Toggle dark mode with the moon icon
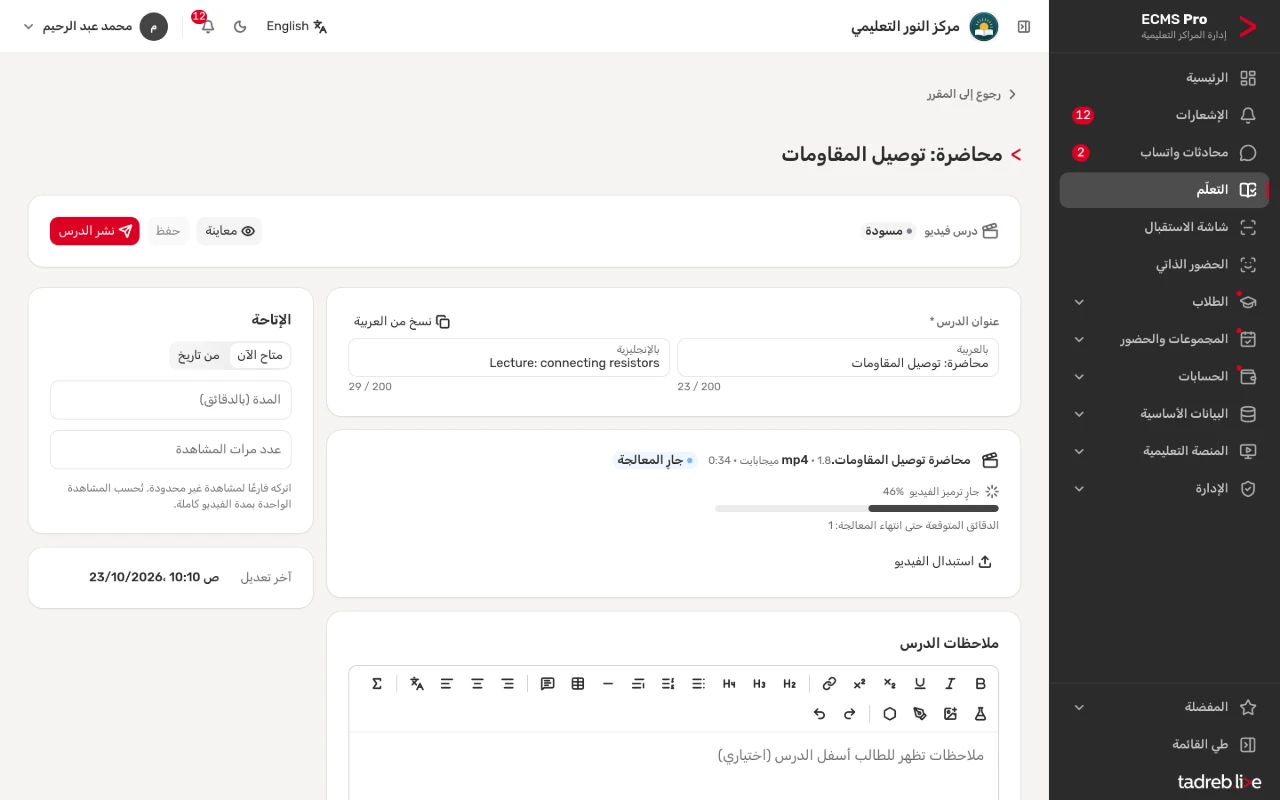This screenshot has width=1280, height=800. pyautogui.click(x=240, y=26)
